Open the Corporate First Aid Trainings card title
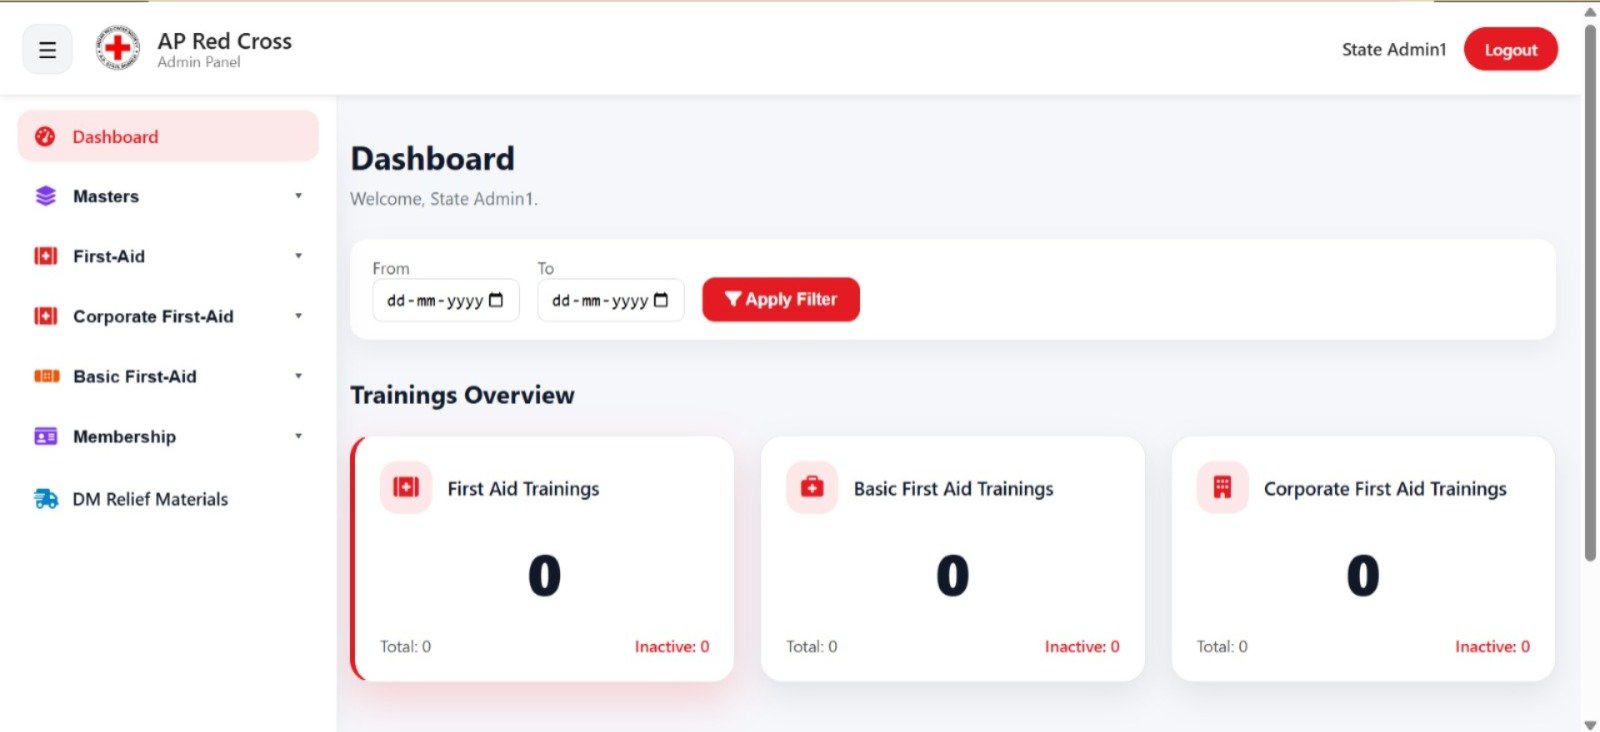Screen dimensions: 1600x732 pos(1385,488)
